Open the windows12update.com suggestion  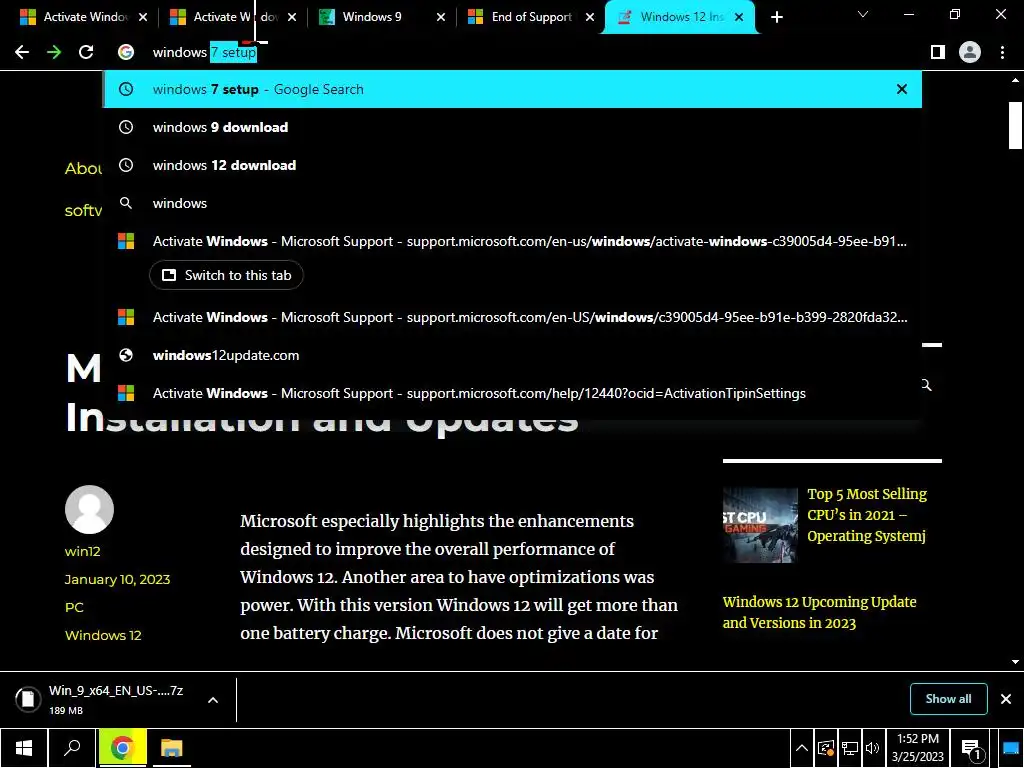click(513, 355)
